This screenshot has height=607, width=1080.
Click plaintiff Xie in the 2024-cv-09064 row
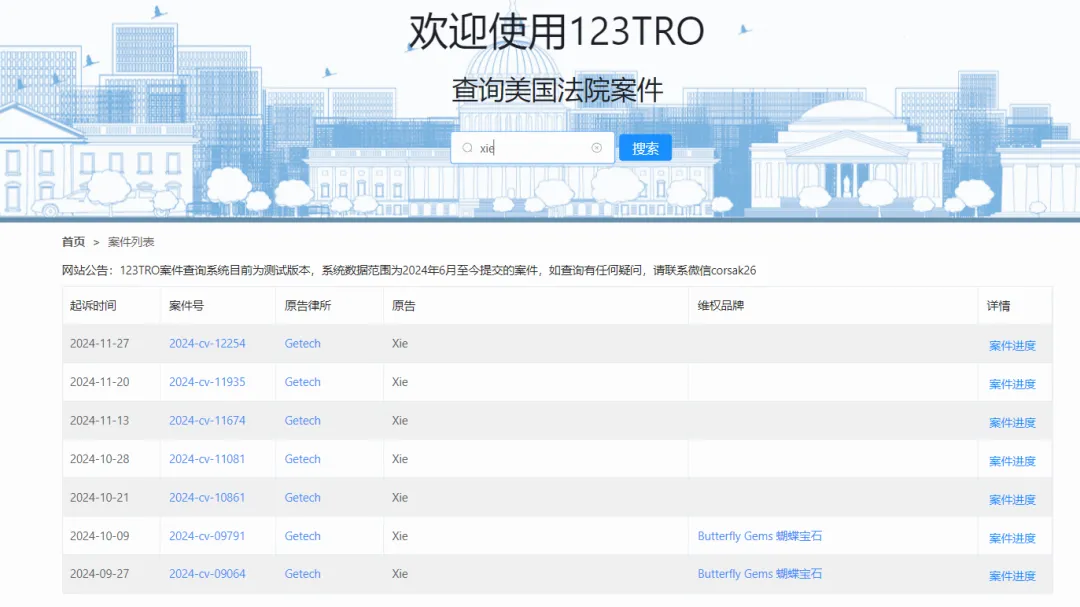click(x=400, y=574)
